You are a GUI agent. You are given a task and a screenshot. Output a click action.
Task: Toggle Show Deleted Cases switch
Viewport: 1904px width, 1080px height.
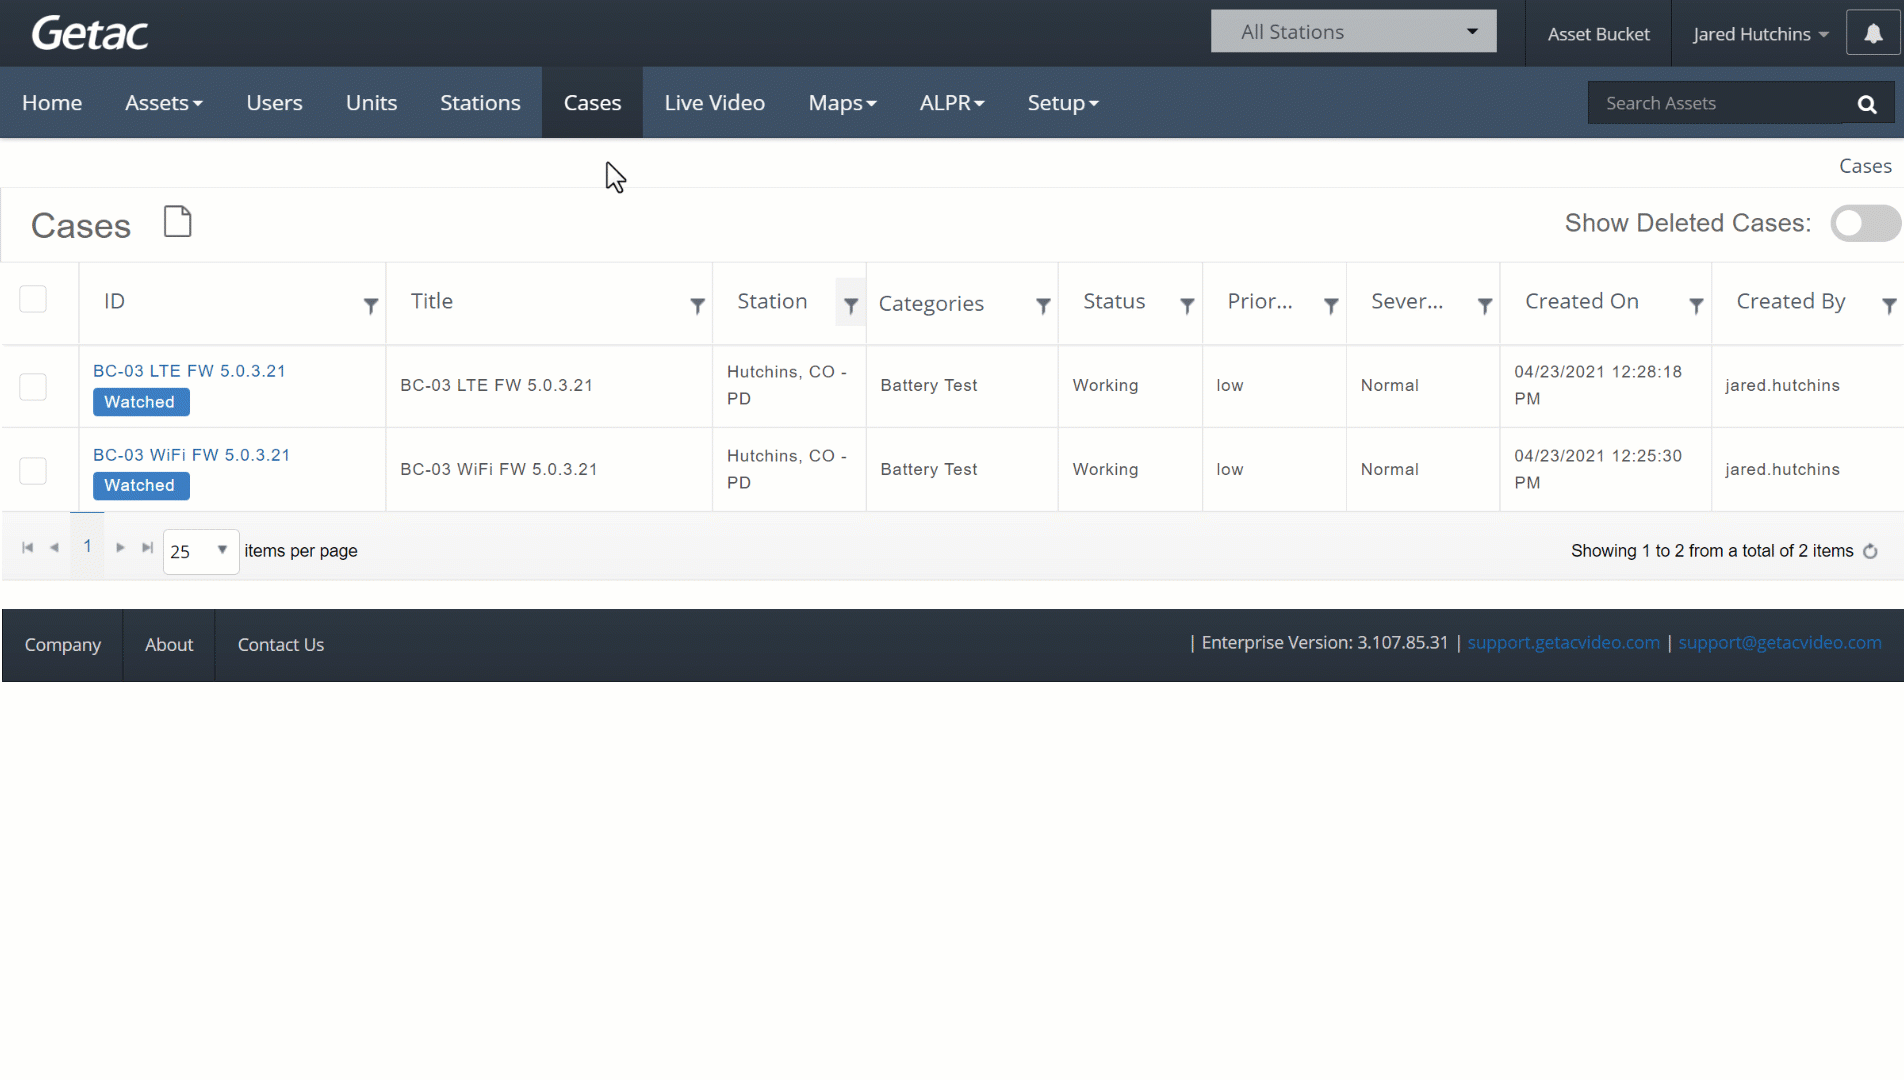(1865, 223)
